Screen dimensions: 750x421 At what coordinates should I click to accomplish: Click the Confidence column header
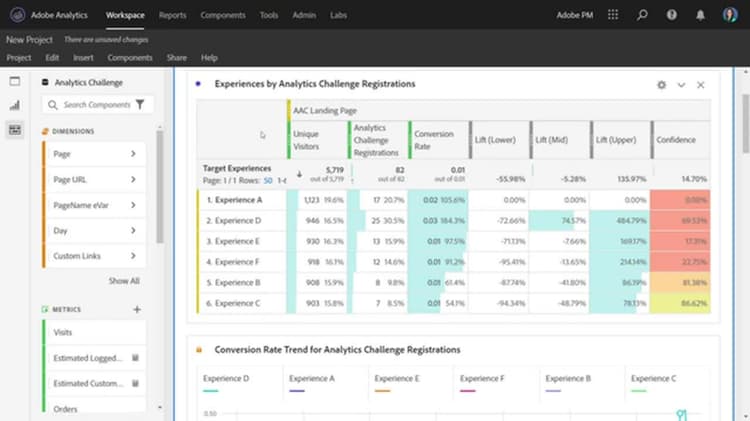(681, 140)
